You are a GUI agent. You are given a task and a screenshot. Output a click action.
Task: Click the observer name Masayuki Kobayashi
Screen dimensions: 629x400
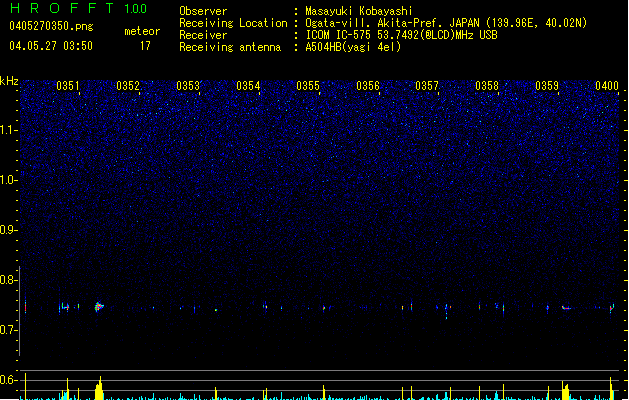click(x=359, y=11)
